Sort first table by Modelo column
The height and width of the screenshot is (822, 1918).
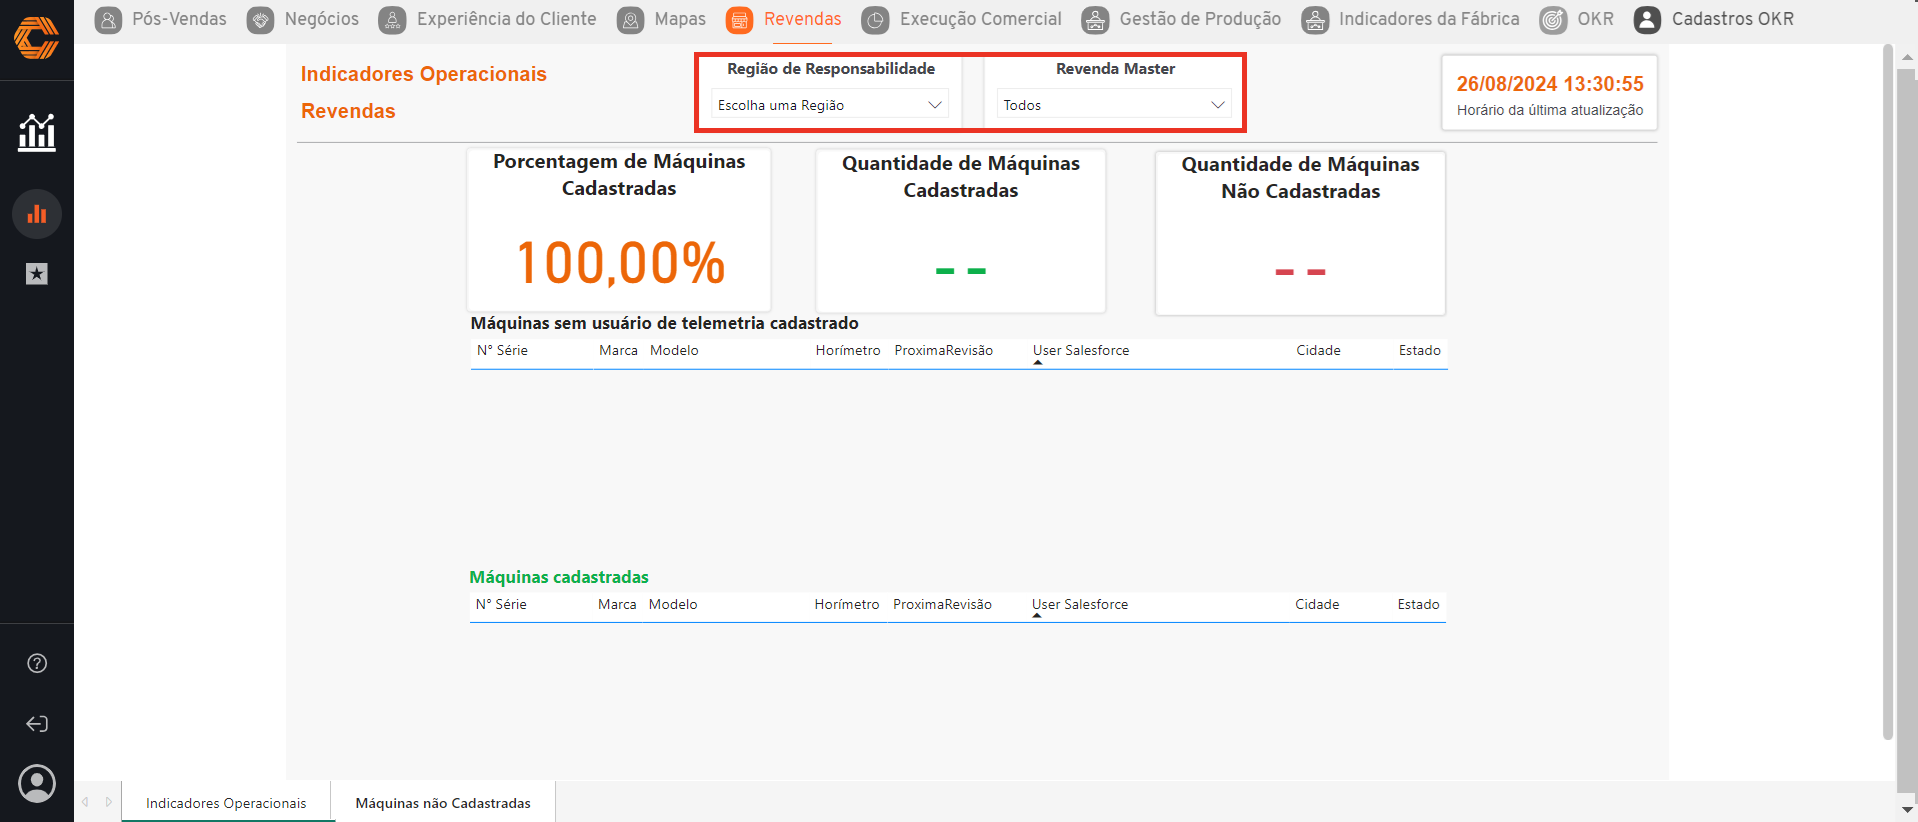coord(674,351)
